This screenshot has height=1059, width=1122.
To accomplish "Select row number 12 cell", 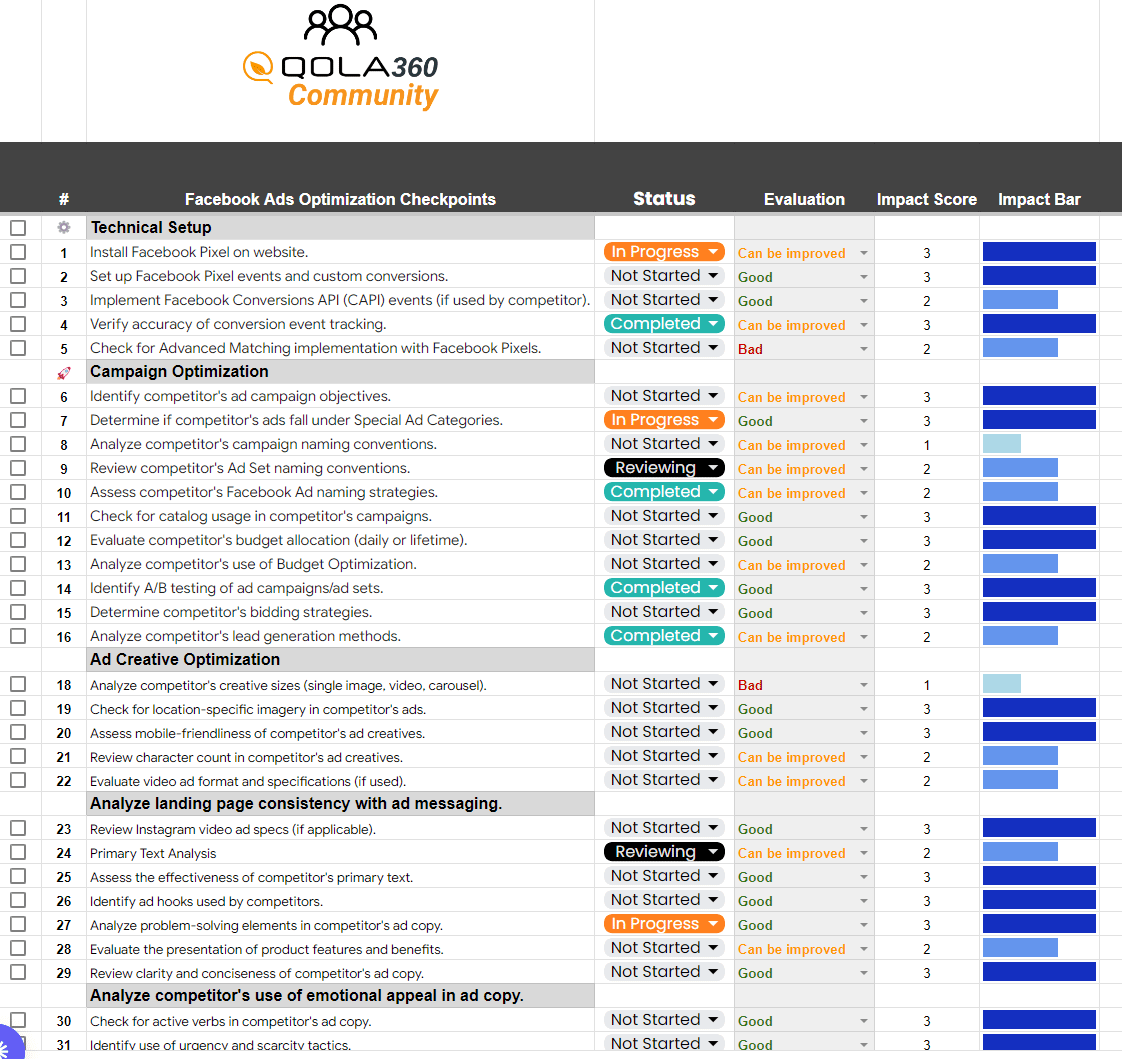I will coord(64,541).
